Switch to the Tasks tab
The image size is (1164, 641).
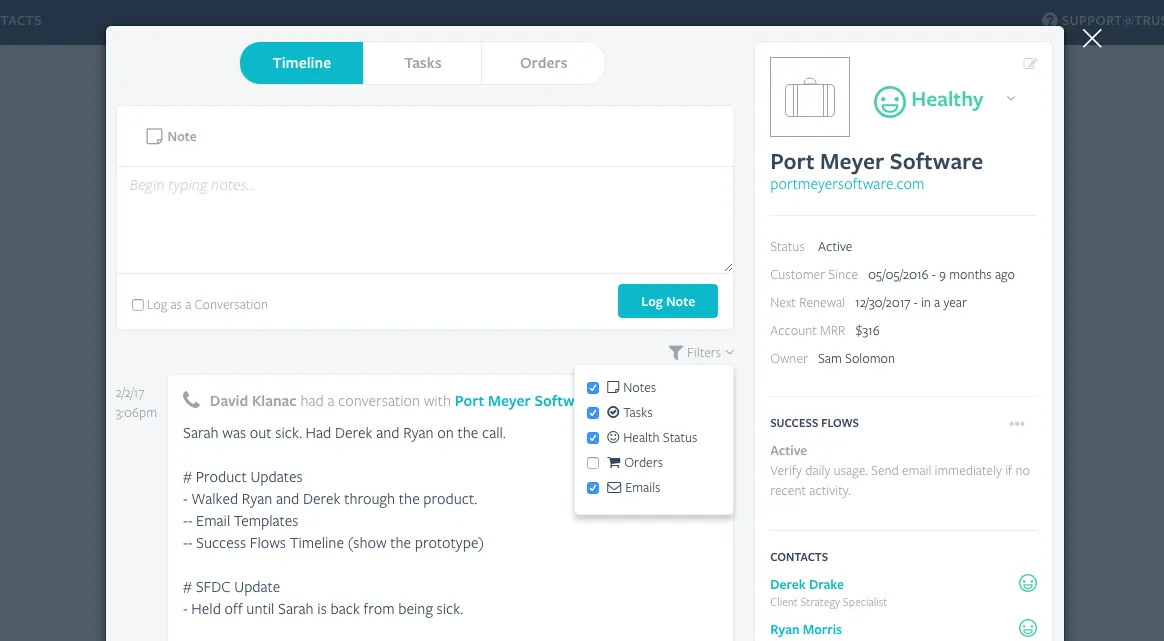click(422, 63)
